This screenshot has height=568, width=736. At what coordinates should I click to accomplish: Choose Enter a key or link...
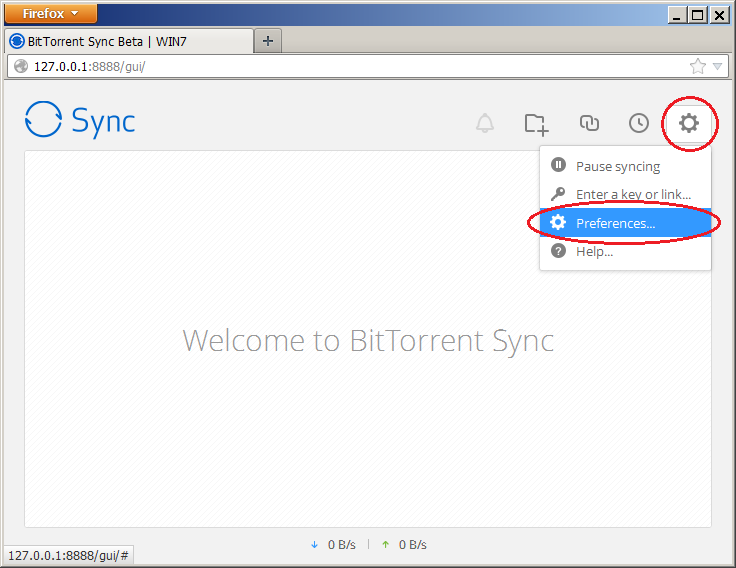(632, 194)
